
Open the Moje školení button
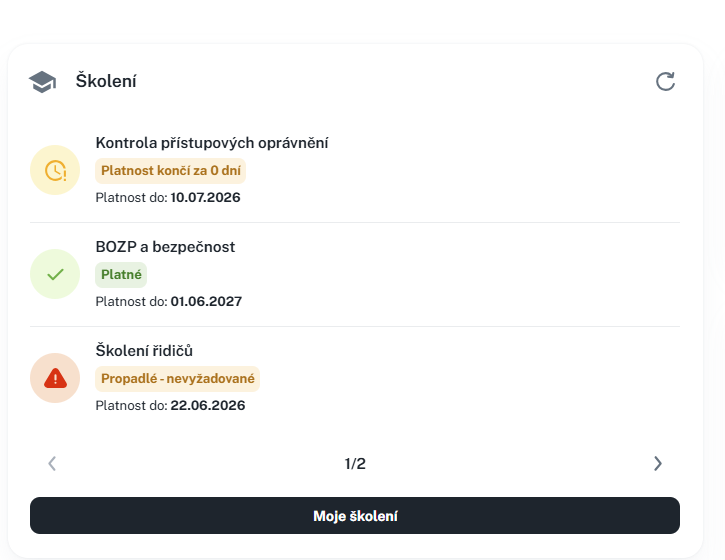[355, 516]
